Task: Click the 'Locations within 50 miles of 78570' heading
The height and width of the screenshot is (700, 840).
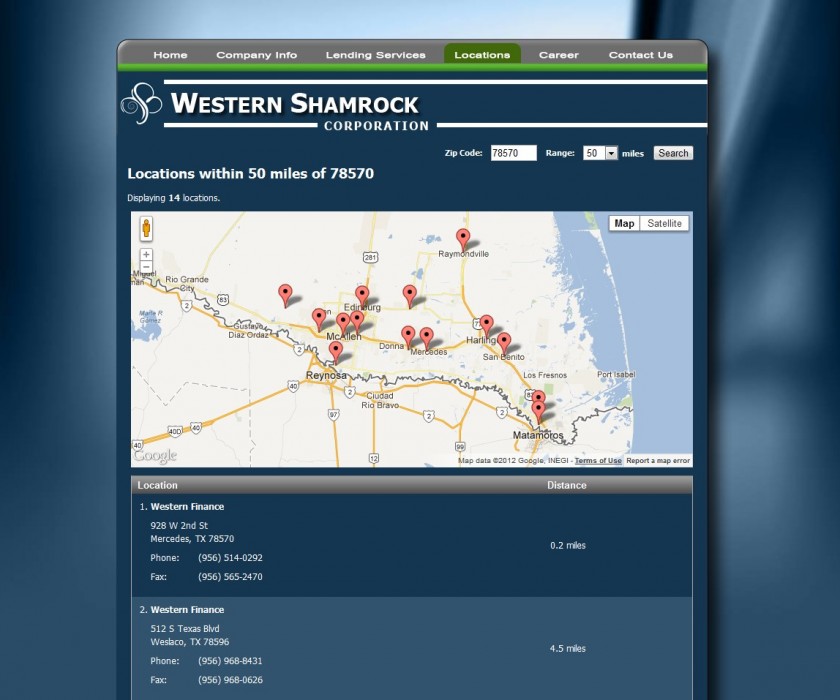Action: (x=251, y=174)
